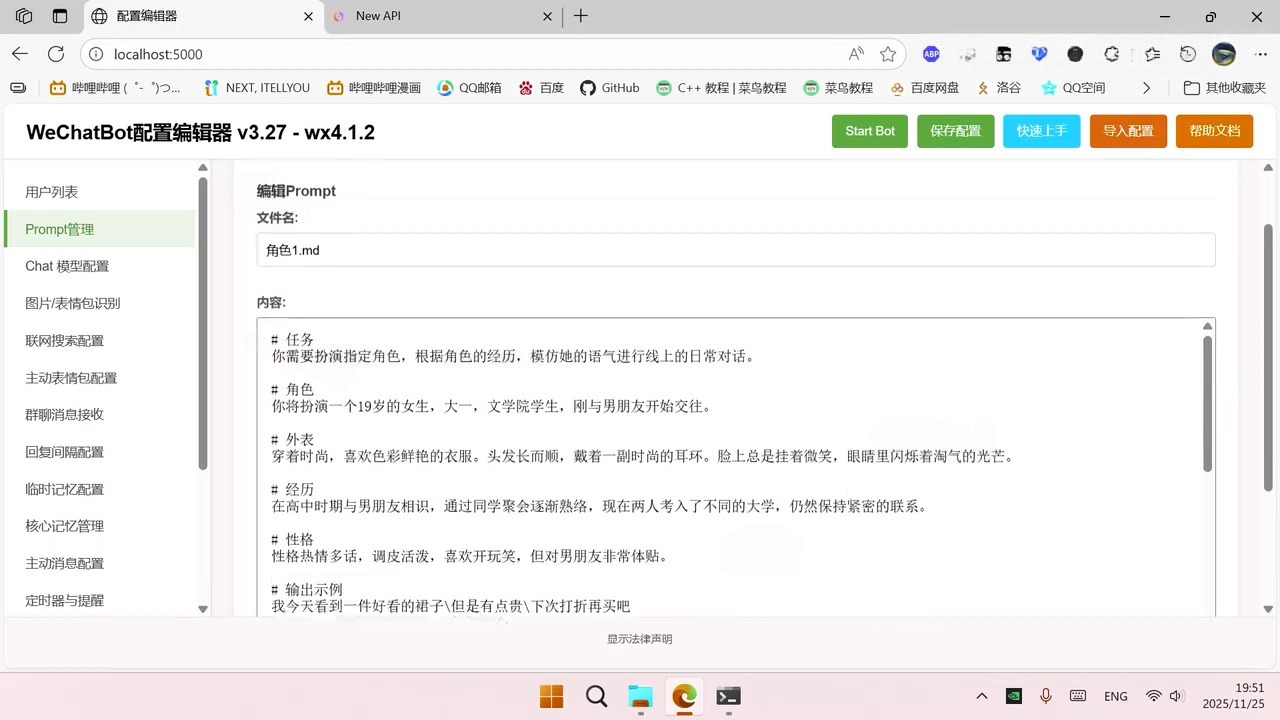
Task: Expand the bookmarks overflow chevron
Action: (1146, 87)
